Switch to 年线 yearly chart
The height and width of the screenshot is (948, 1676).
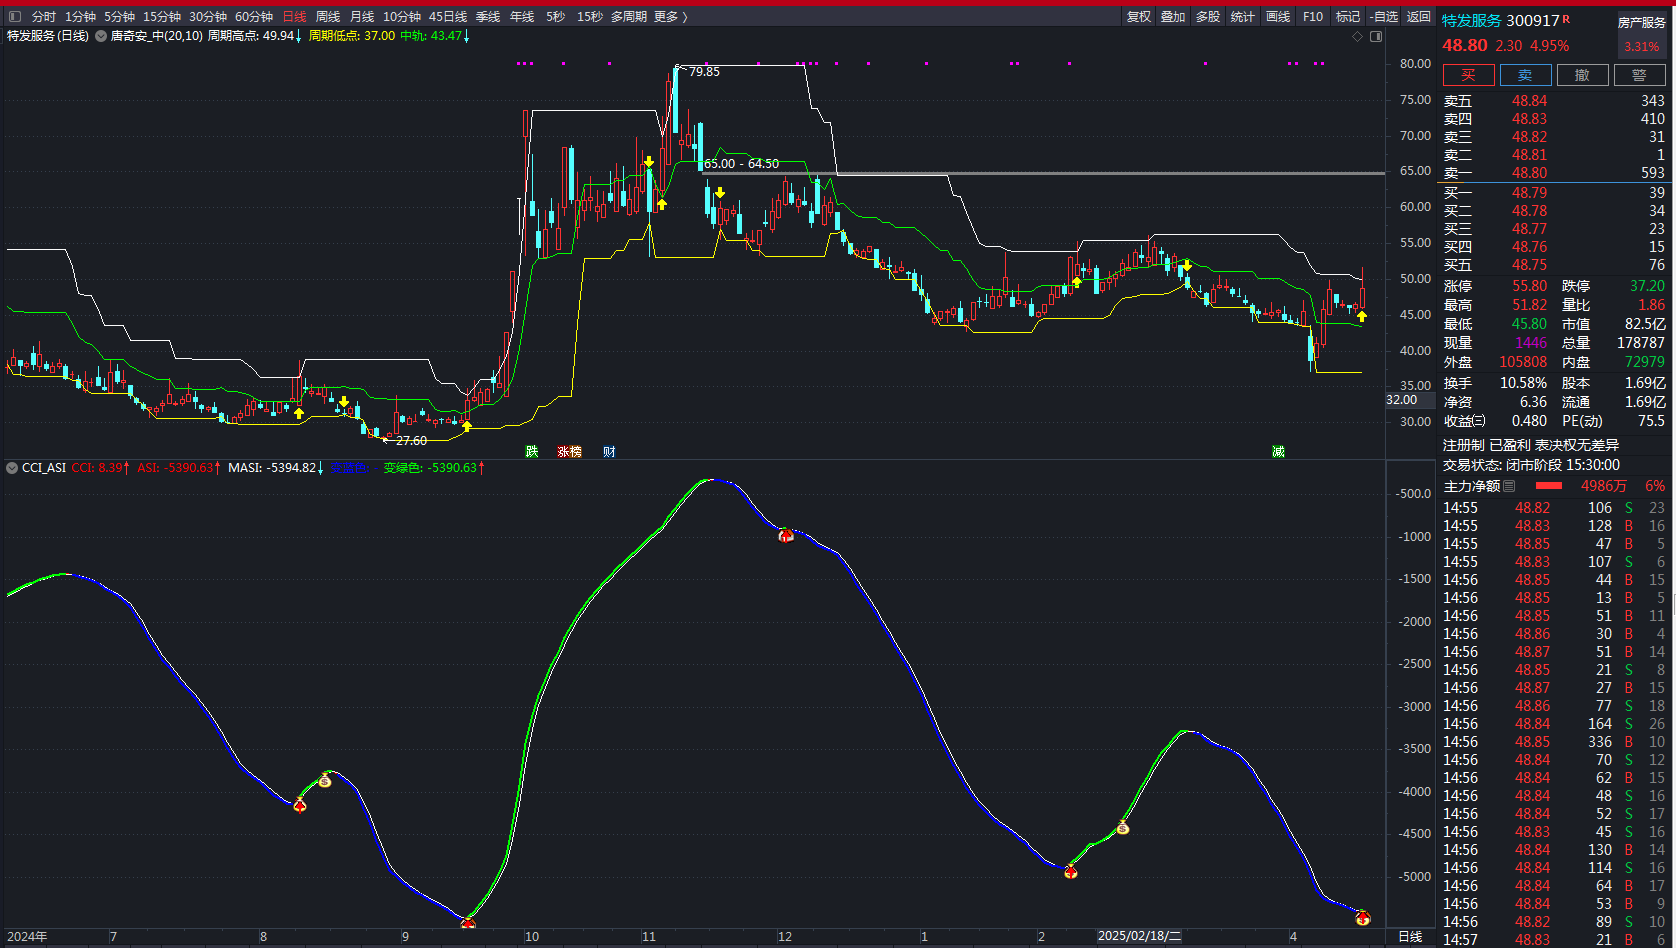(x=522, y=16)
